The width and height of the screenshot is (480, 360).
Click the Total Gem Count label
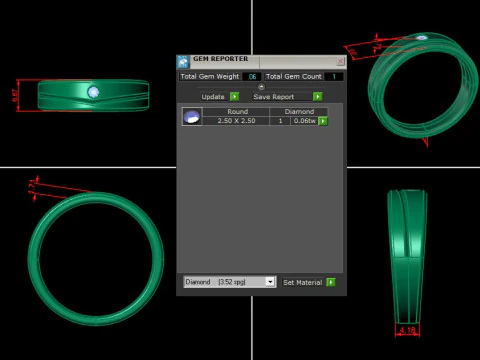click(x=294, y=77)
